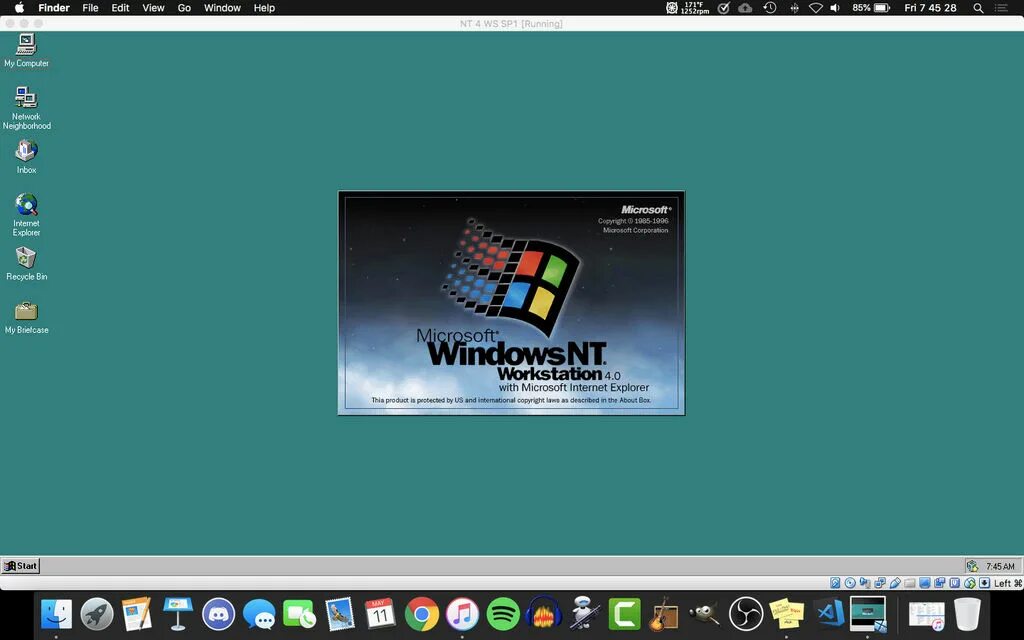Viewport: 1024px width, 640px height.
Task: Open the Go menu
Action: pyautogui.click(x=184, y=8)
